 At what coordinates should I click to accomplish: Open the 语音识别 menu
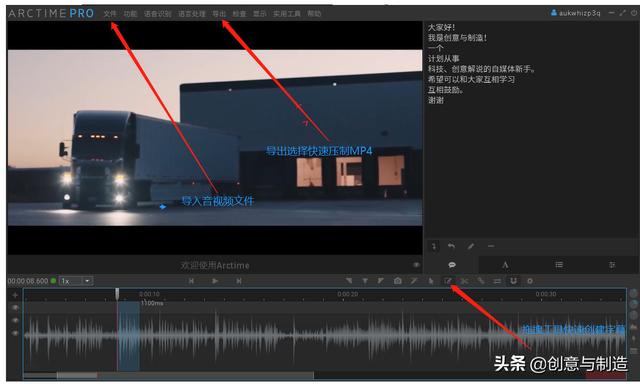click(158, 13)
